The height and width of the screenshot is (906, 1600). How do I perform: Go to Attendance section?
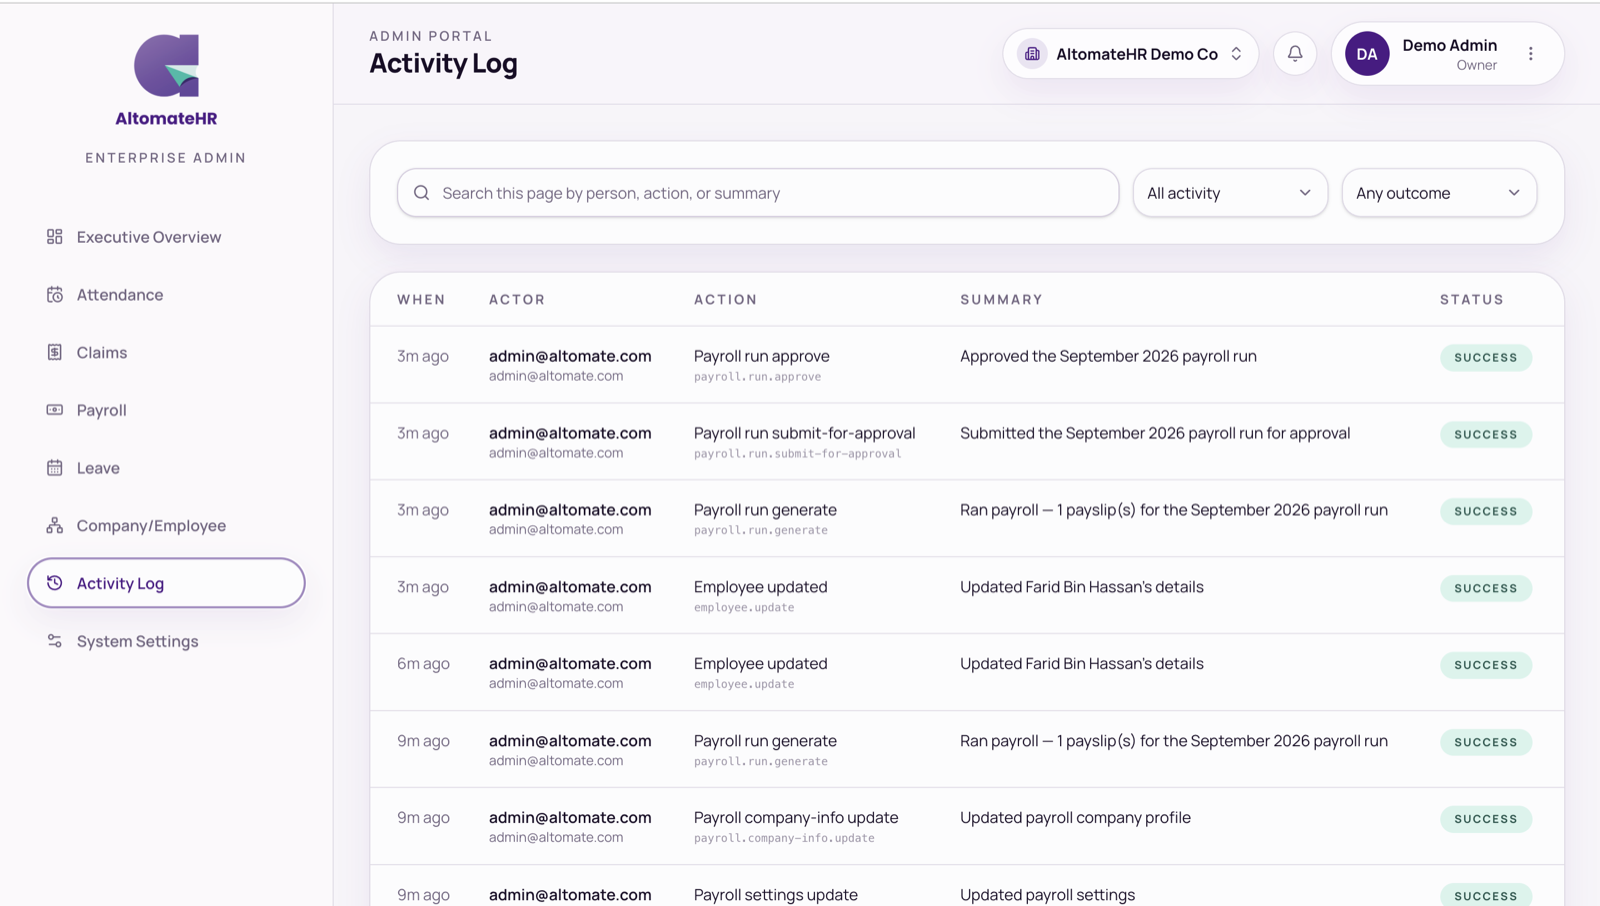(x=120, y=295)
